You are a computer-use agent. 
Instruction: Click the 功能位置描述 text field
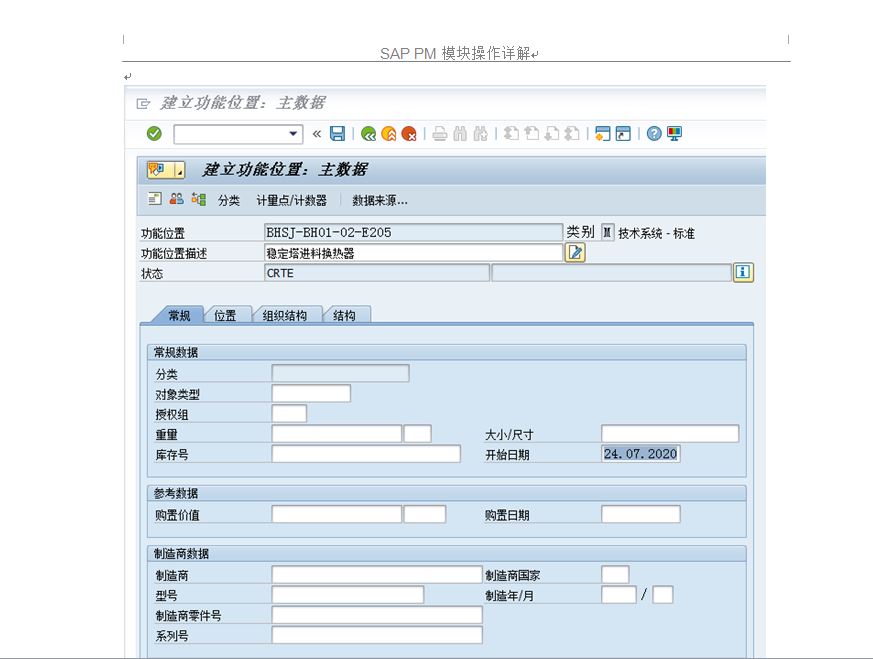click(x=414, y=253)
